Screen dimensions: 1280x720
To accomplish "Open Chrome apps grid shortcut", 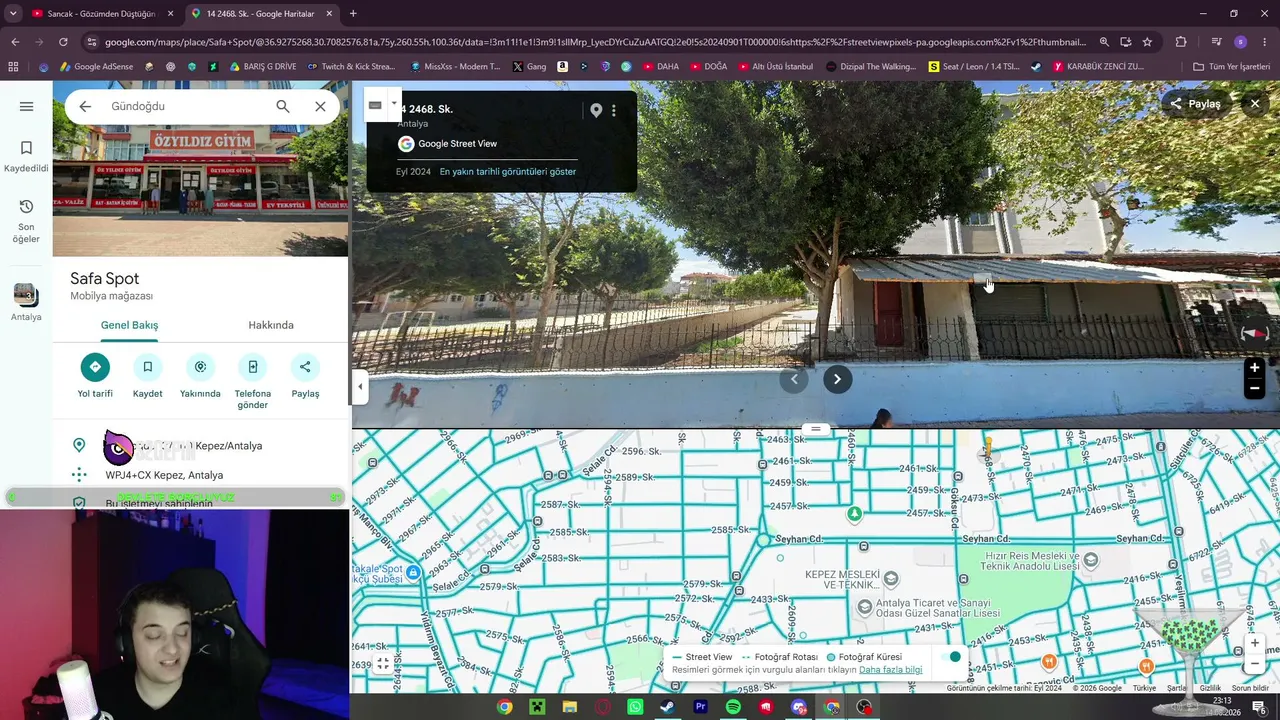I will [x=13, y=67].
